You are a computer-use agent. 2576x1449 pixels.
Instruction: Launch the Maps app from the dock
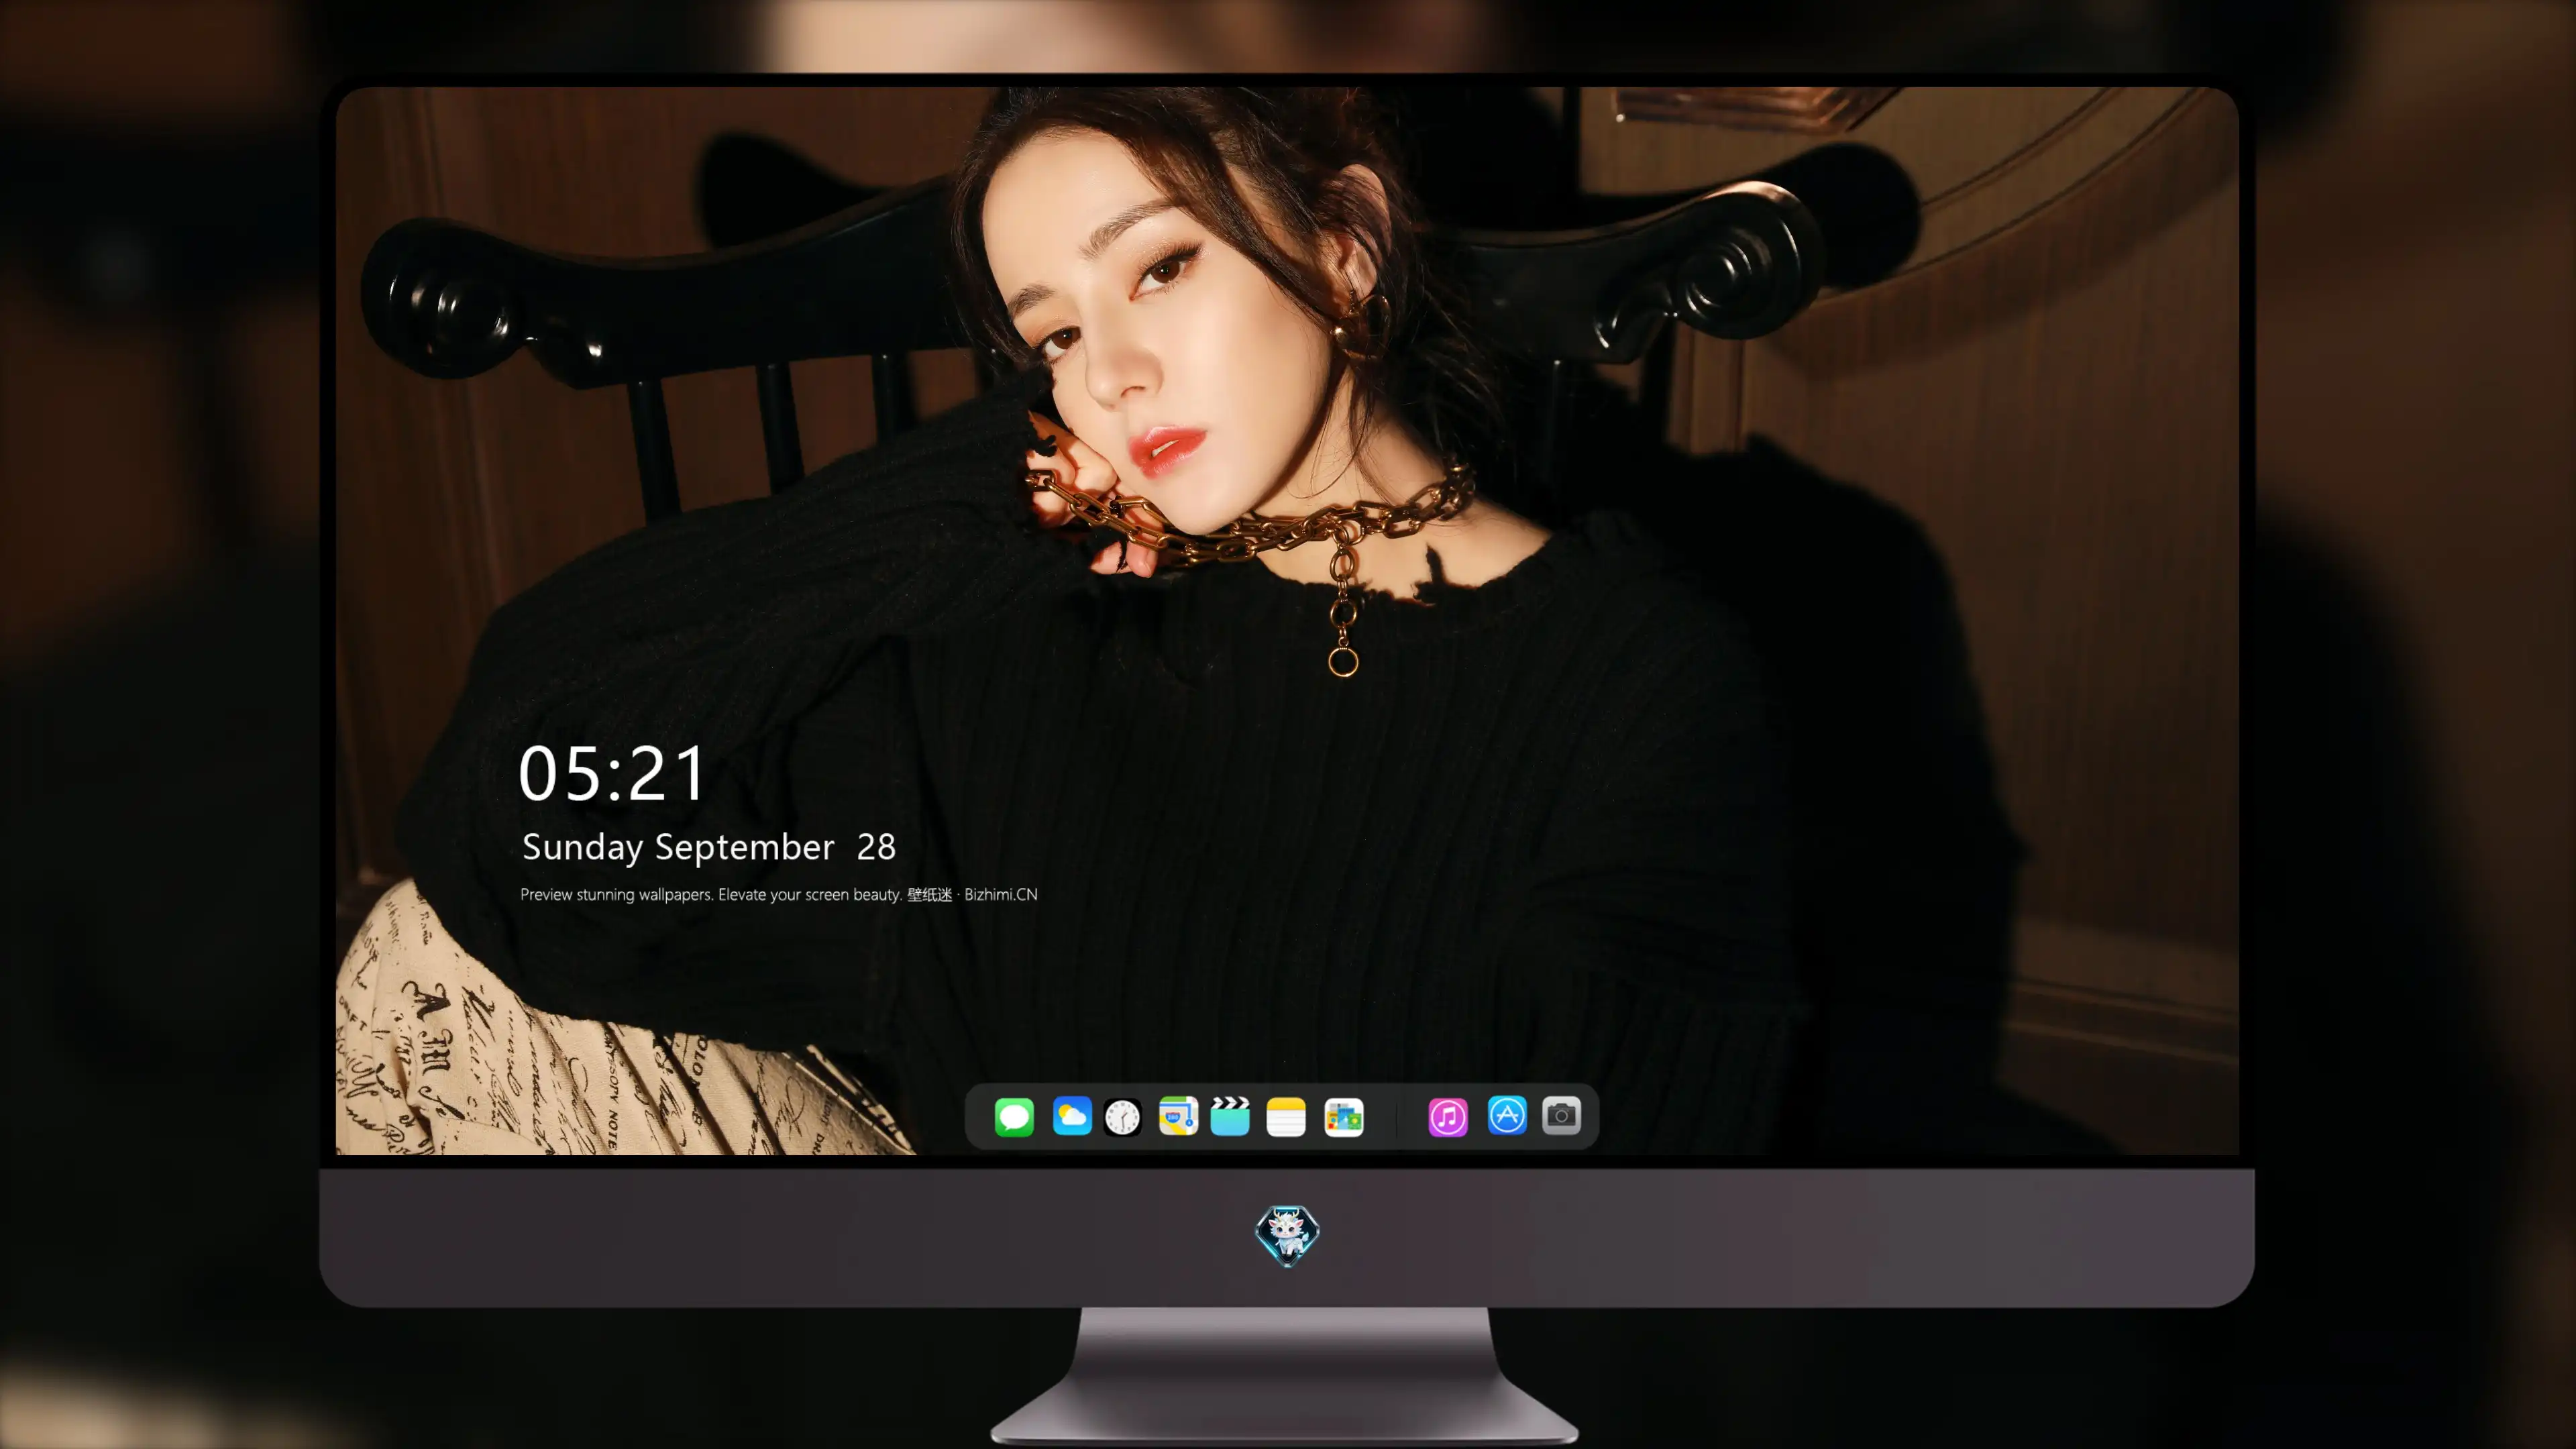pyautogui.click(x=1178, y=1116)
